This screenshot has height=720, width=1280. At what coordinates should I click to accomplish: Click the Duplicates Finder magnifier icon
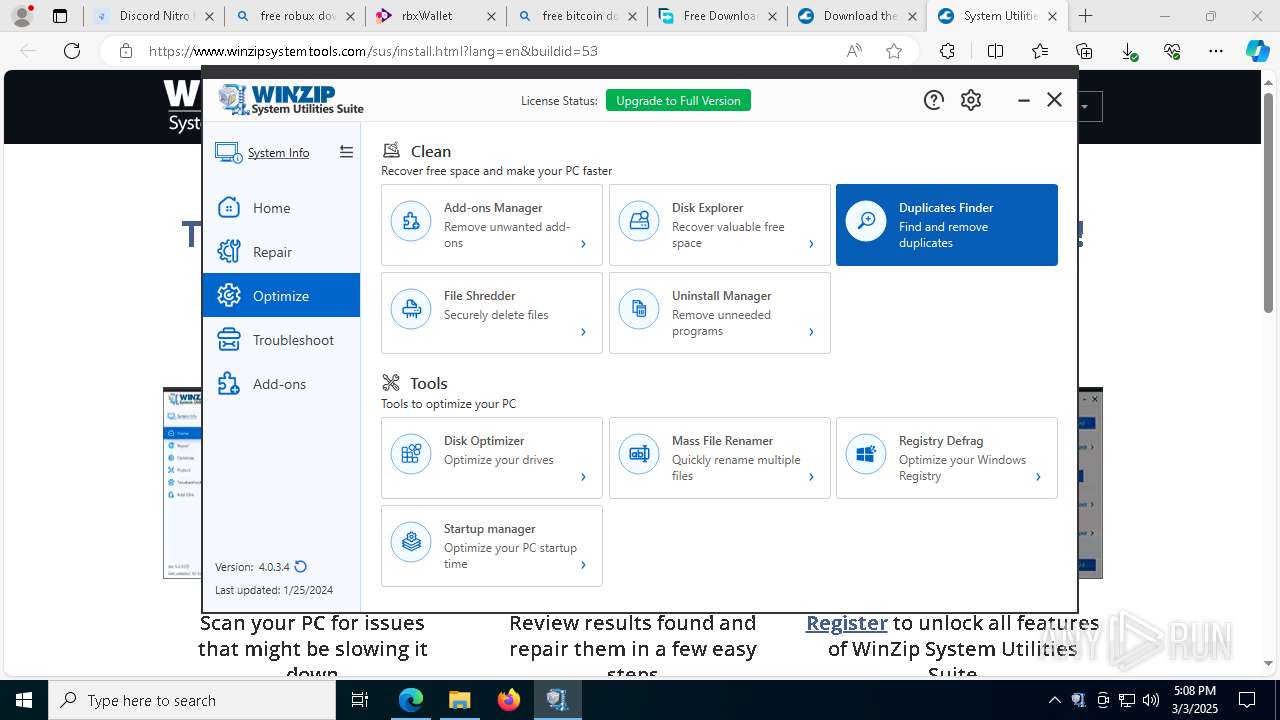tap(866, 221)
